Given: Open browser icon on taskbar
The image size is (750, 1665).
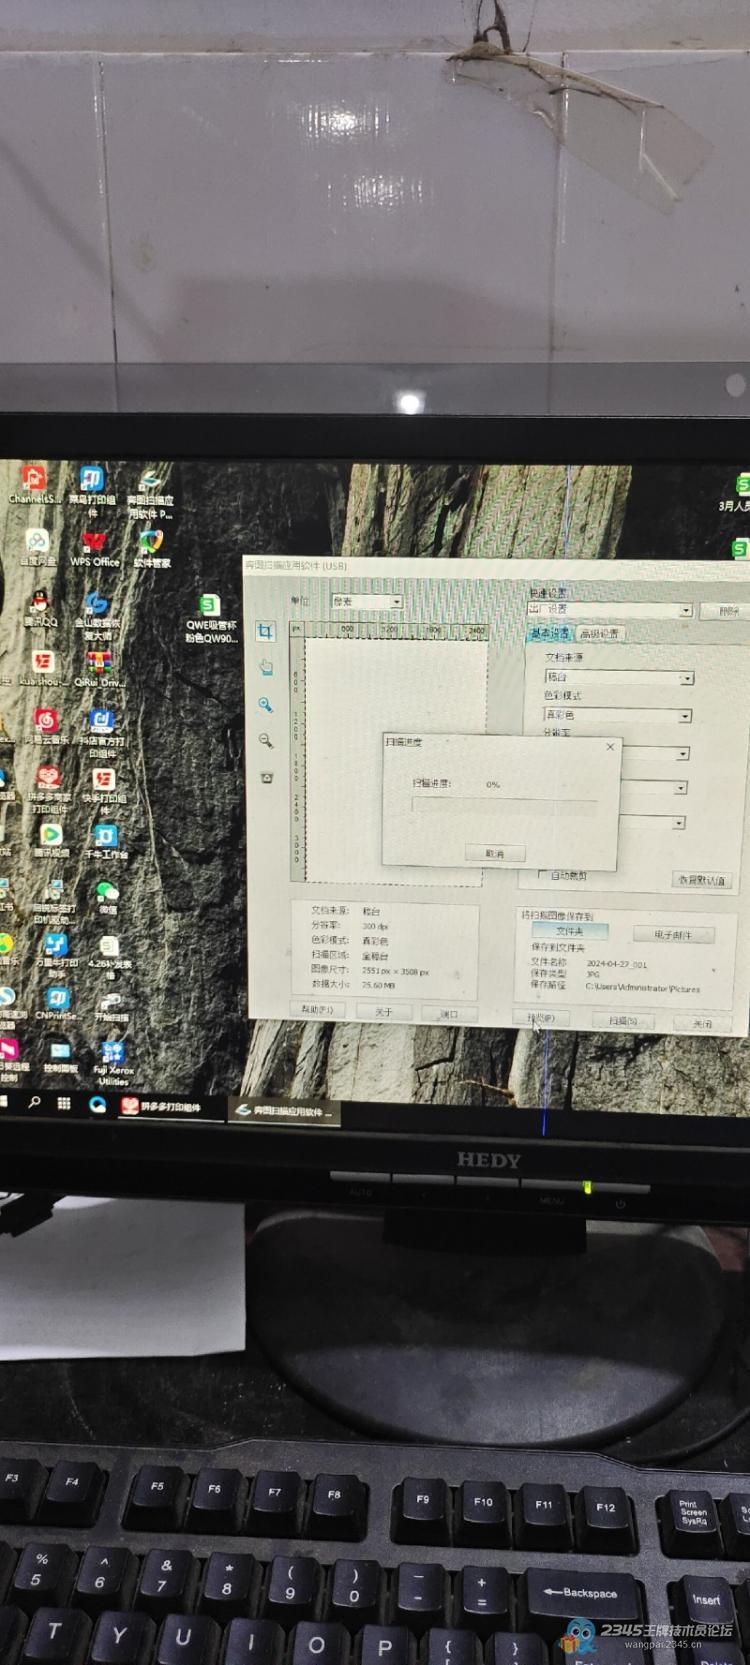Looking at the screenshot, I should pos(97,1104).
